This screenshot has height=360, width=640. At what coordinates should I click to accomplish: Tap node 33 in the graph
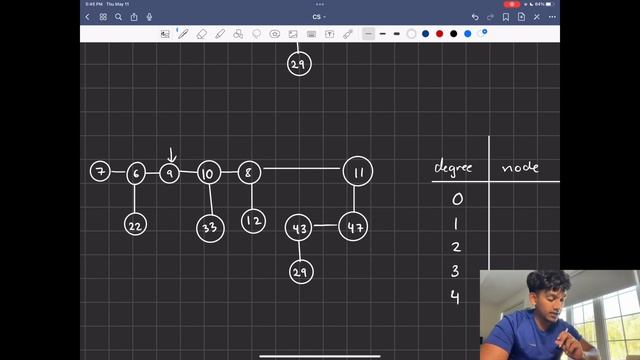coord(210,229)
